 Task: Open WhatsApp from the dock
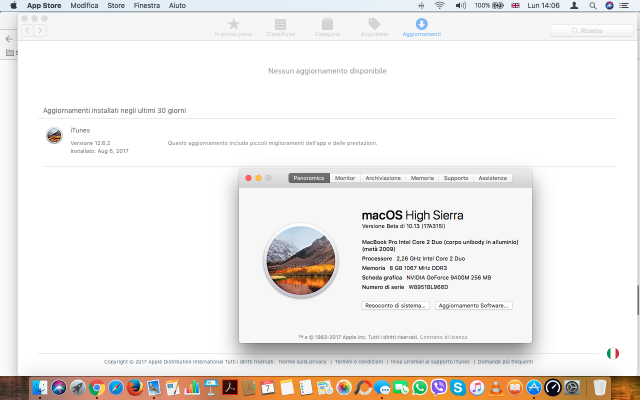point(420,387)
